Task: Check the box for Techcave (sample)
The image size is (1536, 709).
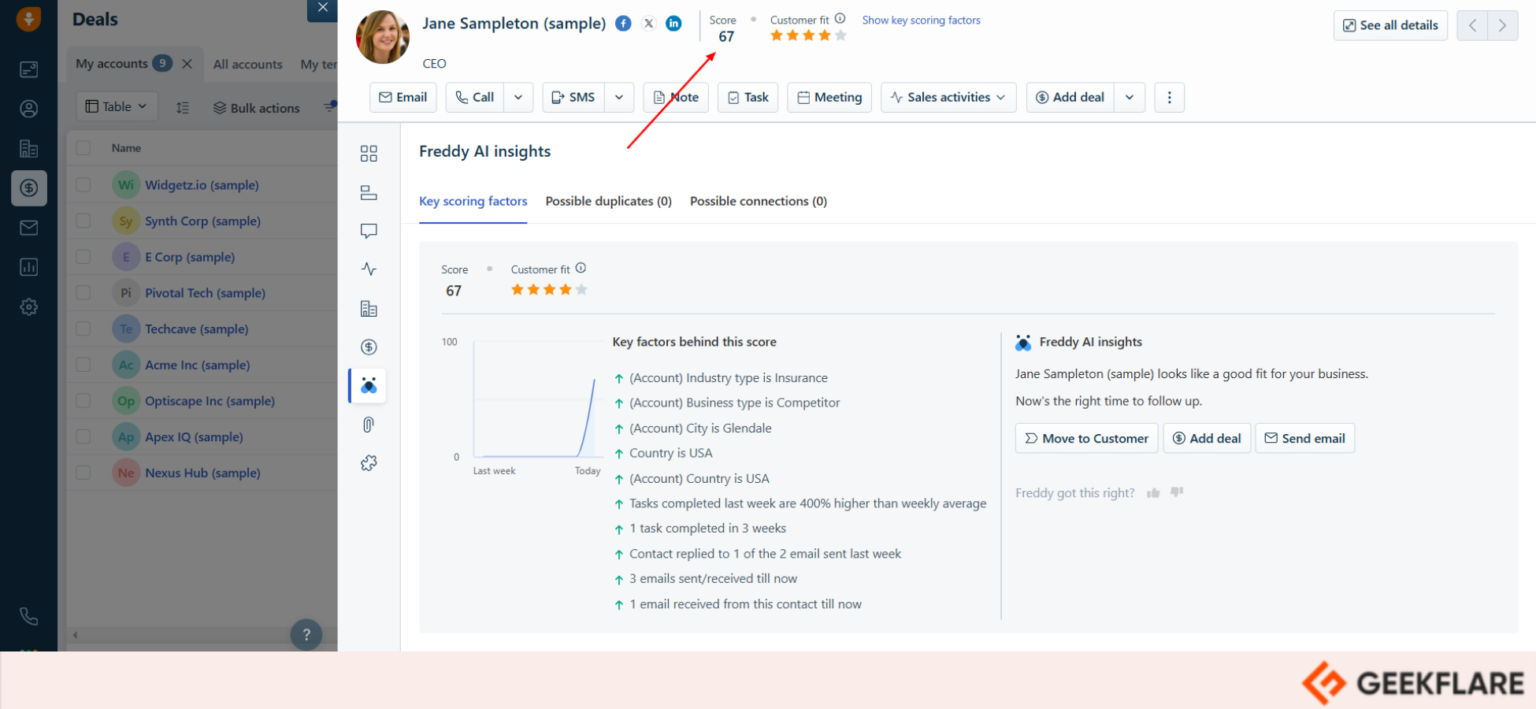Action: click(83, 329)
